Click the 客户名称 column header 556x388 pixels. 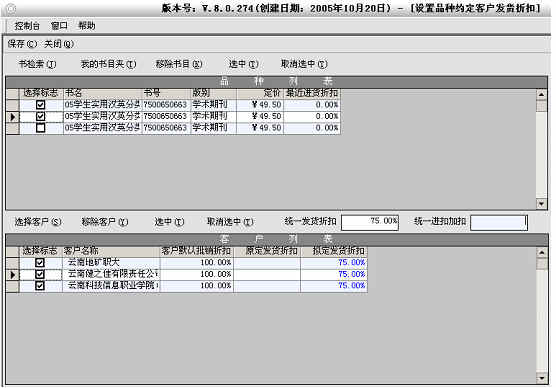tap(111, 251)
